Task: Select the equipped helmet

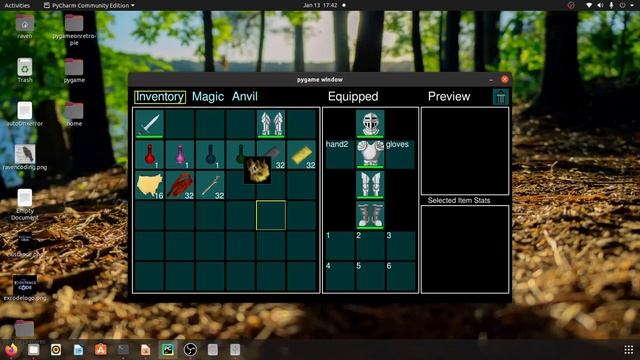Action: coord(370,124)
